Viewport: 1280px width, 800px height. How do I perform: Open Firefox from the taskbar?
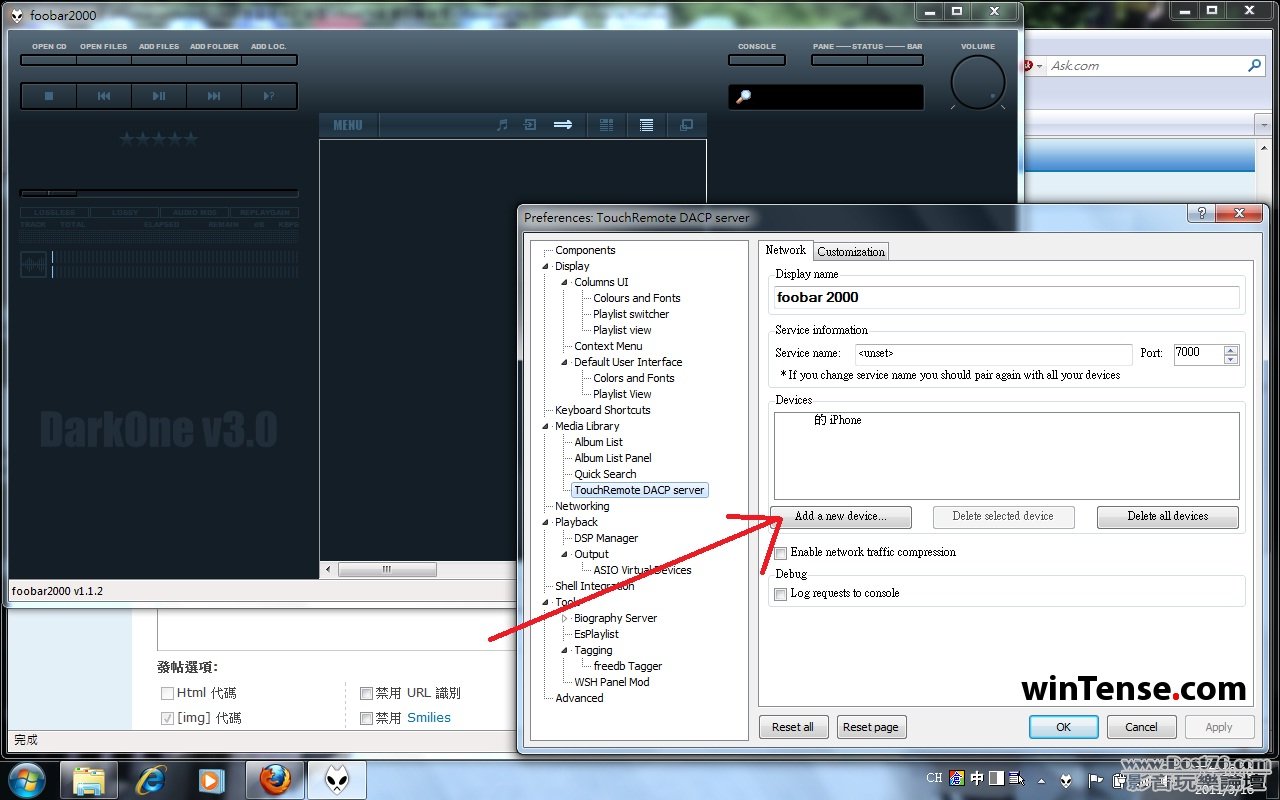tap(275, 780)
